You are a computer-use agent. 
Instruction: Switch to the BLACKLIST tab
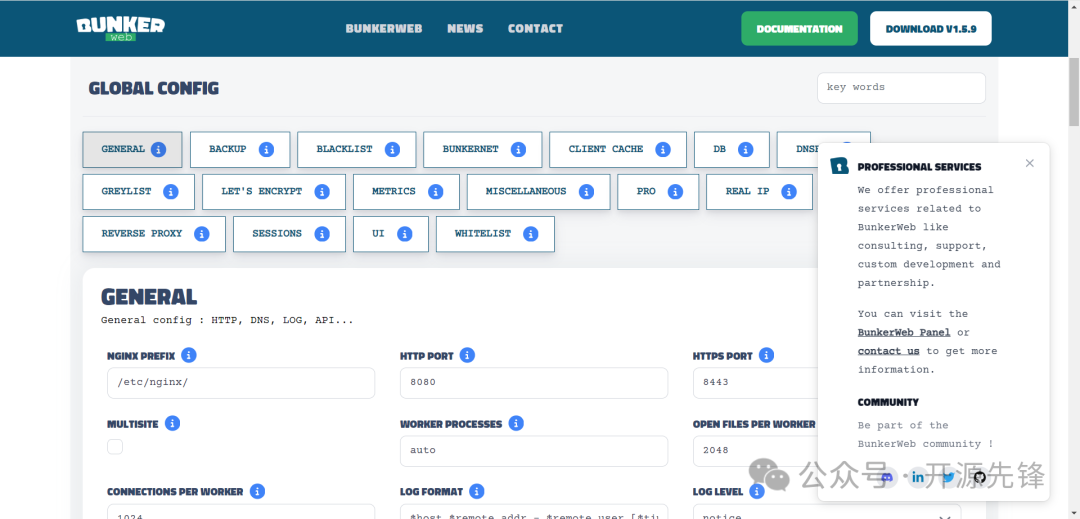[x=357, y=149]
